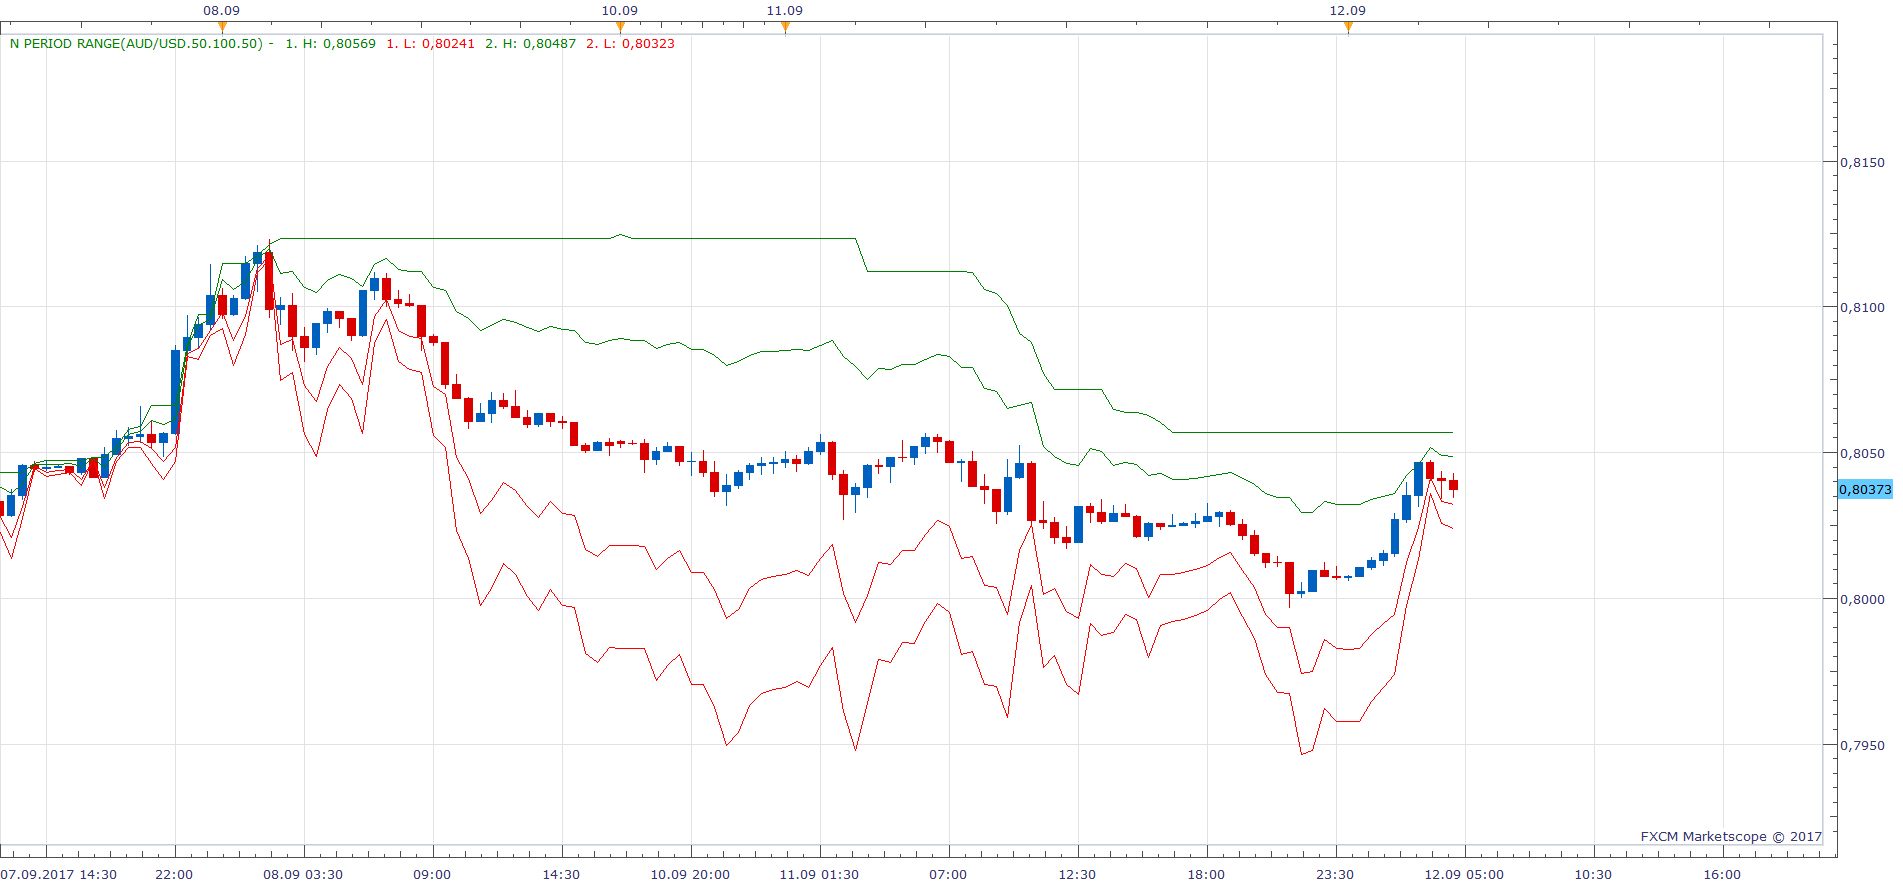1903x887 pixels.
Task: Click the 22:00 time axis label
Action: coord(174,874)
